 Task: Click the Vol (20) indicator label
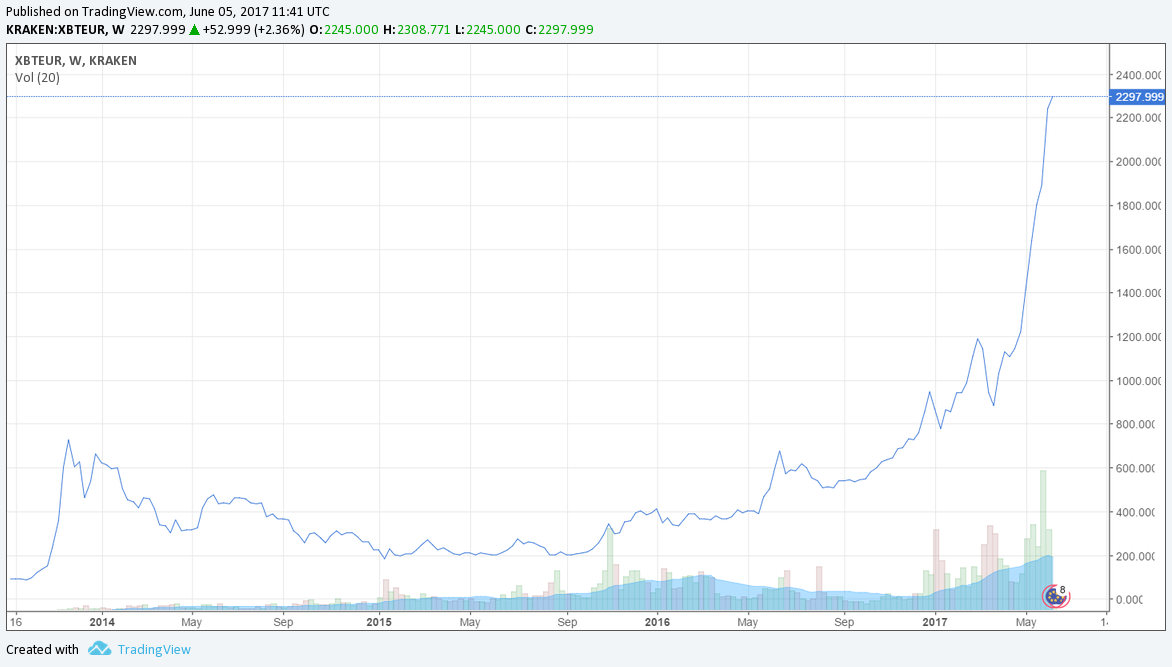37,78
